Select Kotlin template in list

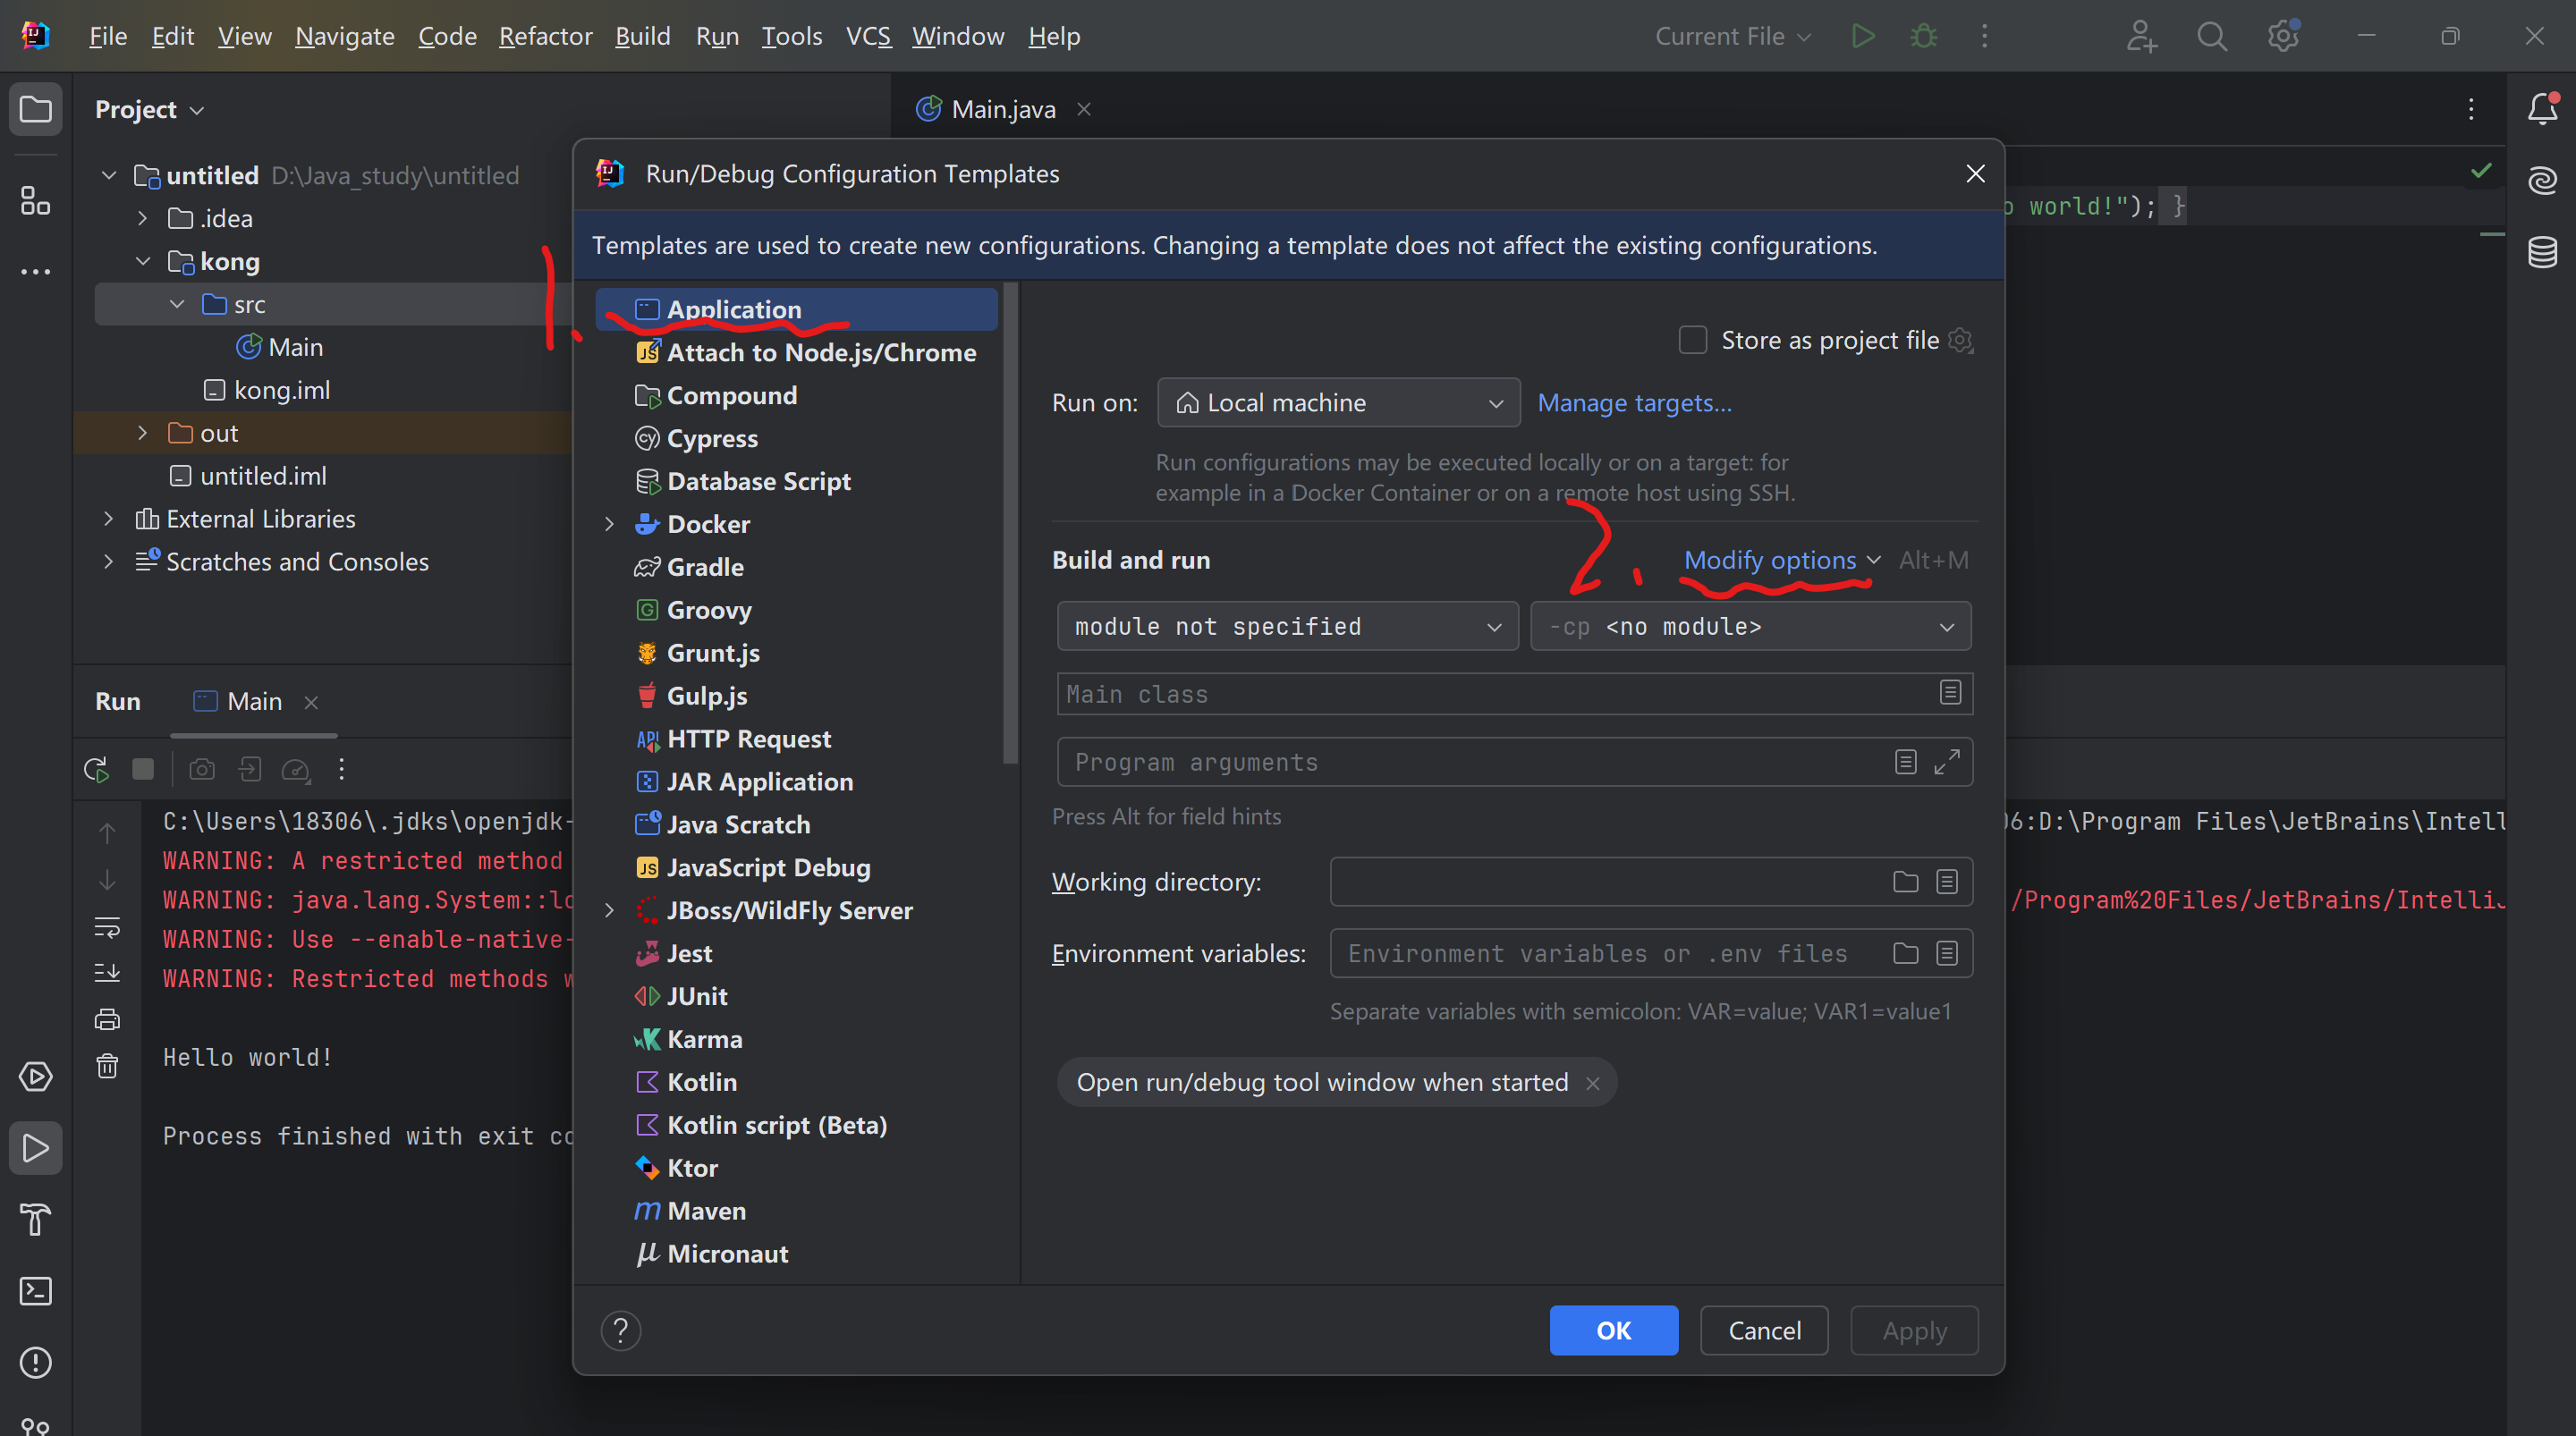pos(797,1082)
